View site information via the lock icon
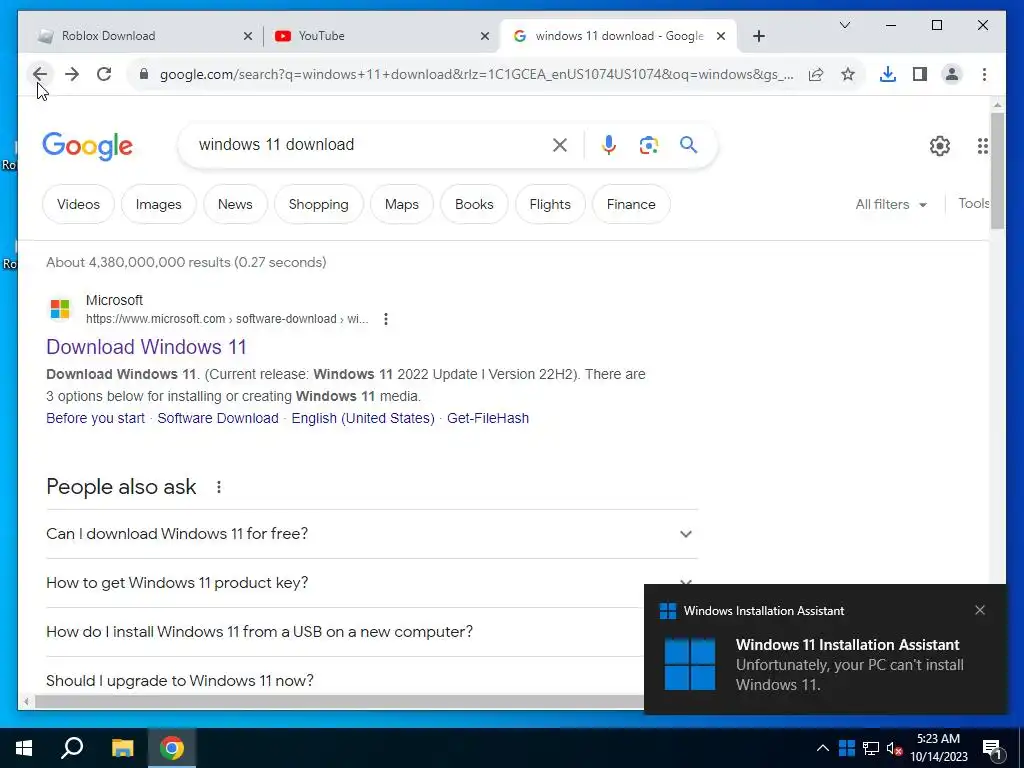The width and height of the screenshot is (1024, 768). (x=144, y=74)
